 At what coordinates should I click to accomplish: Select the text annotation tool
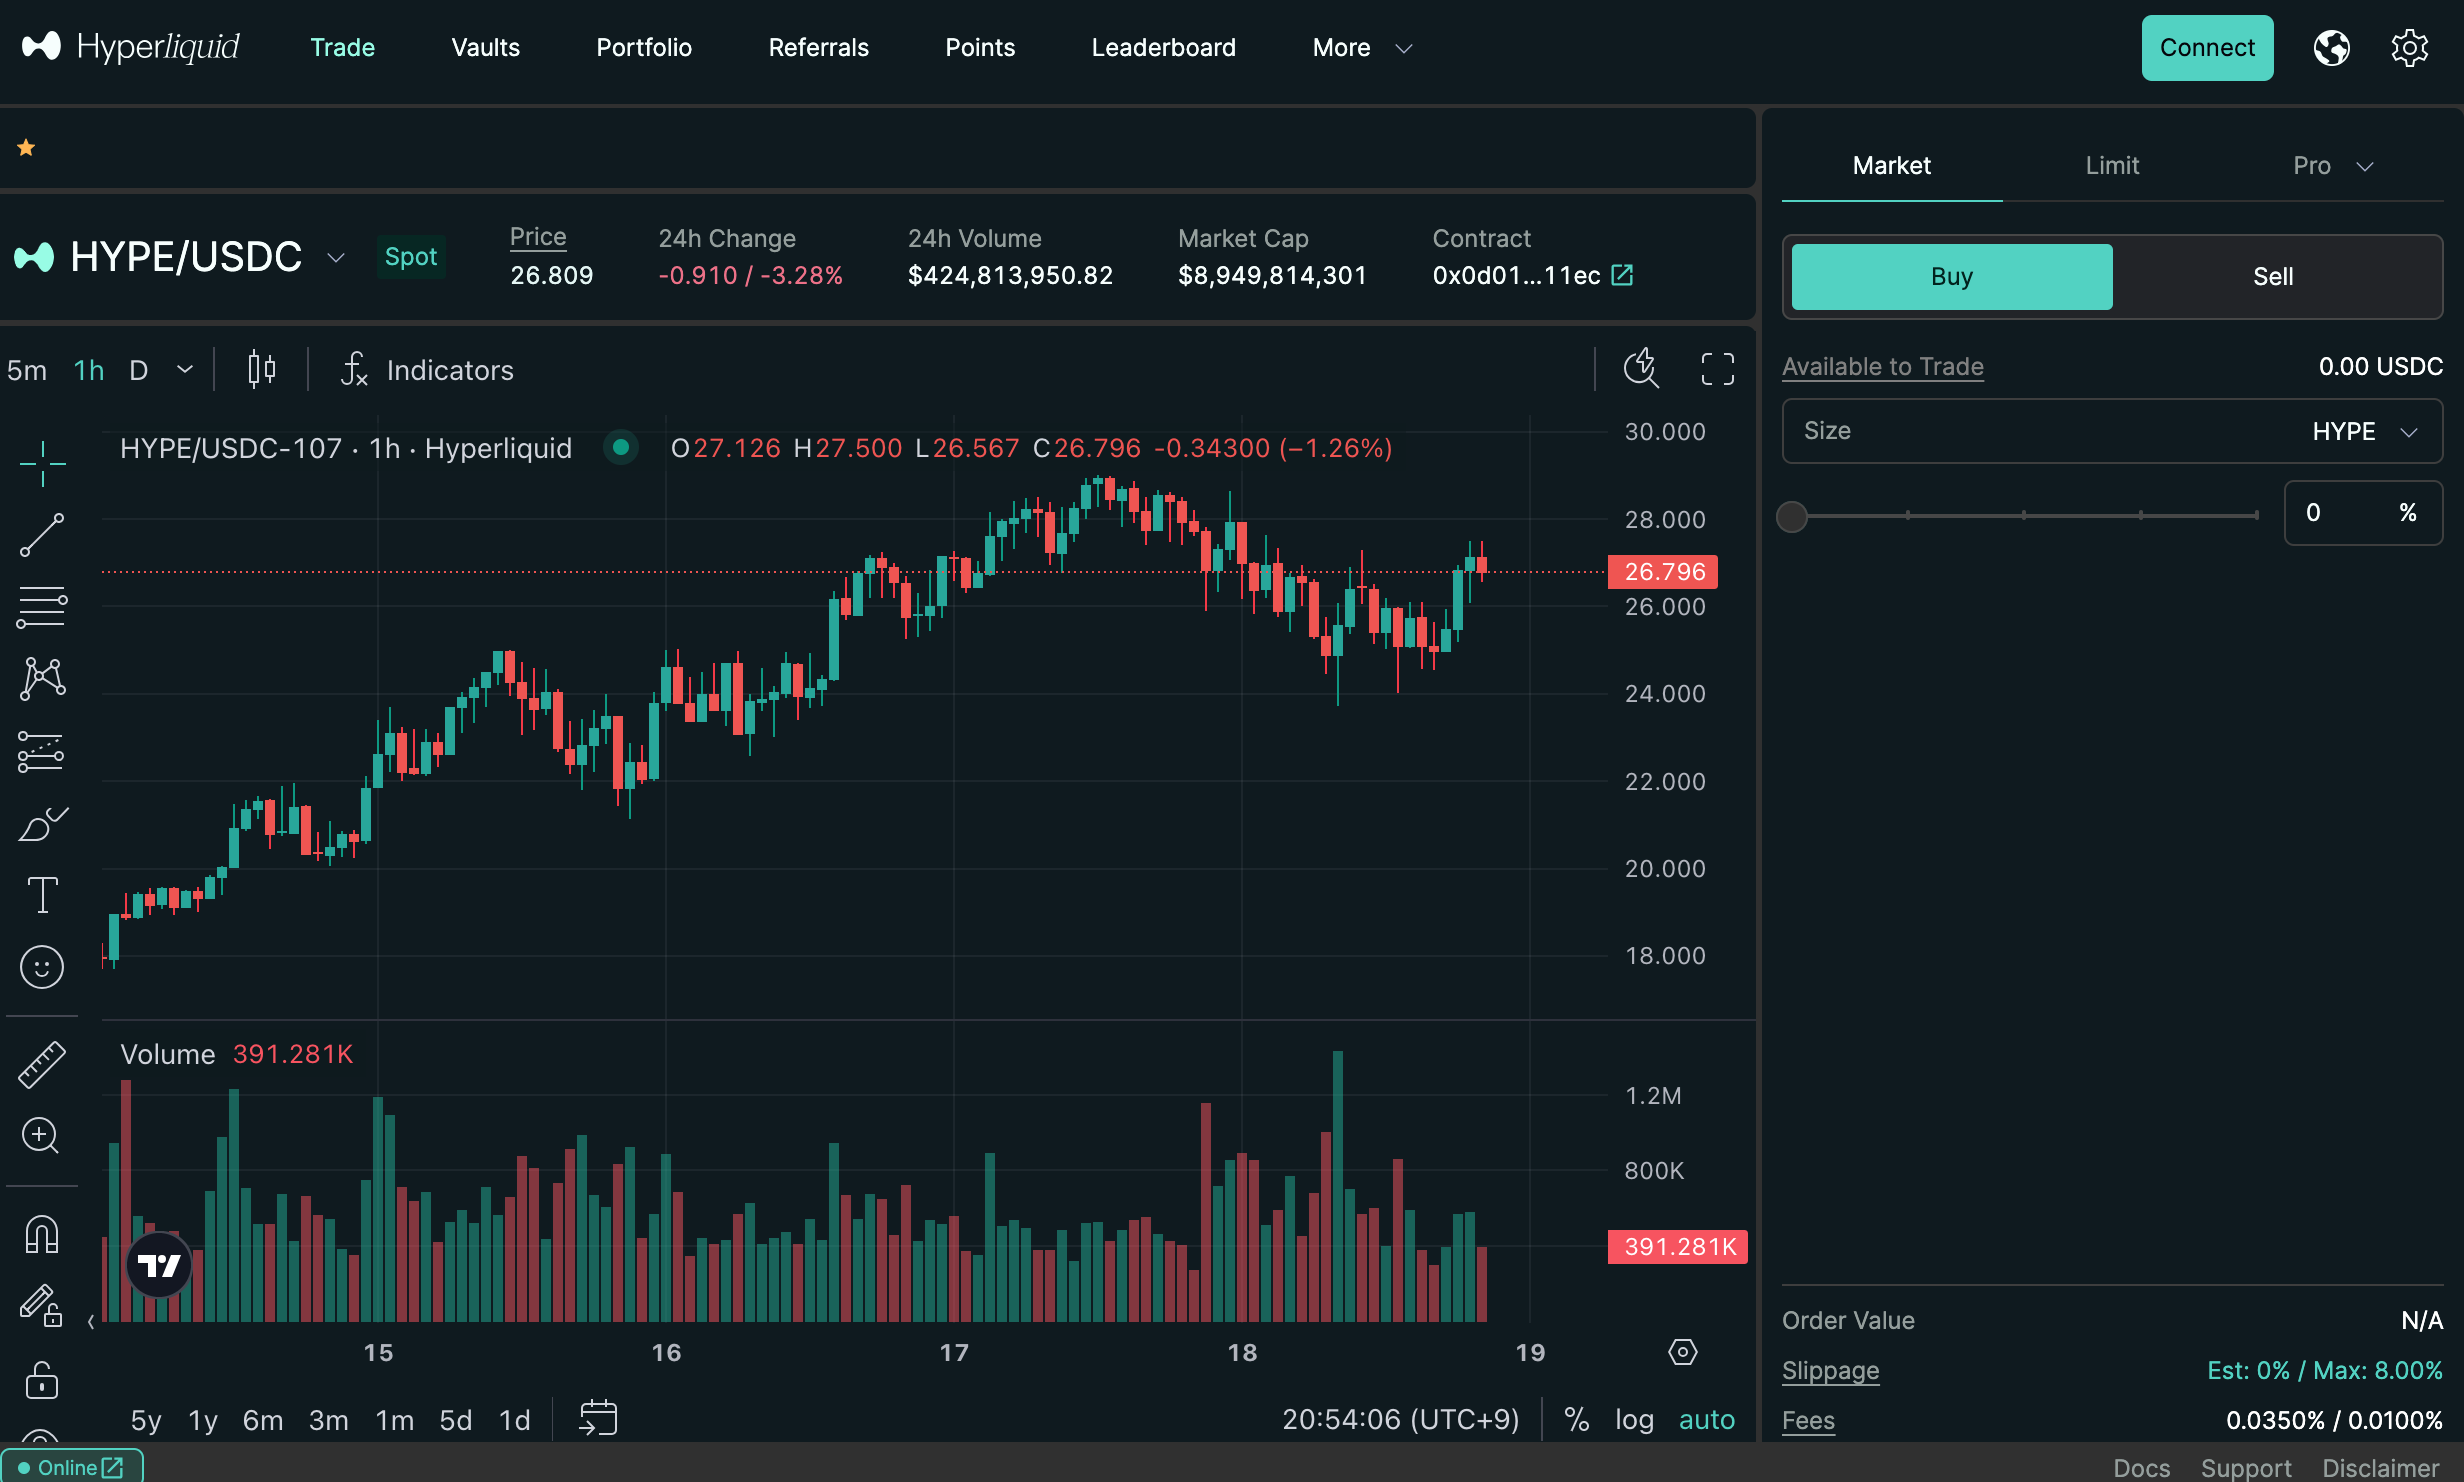pos(42,895)
